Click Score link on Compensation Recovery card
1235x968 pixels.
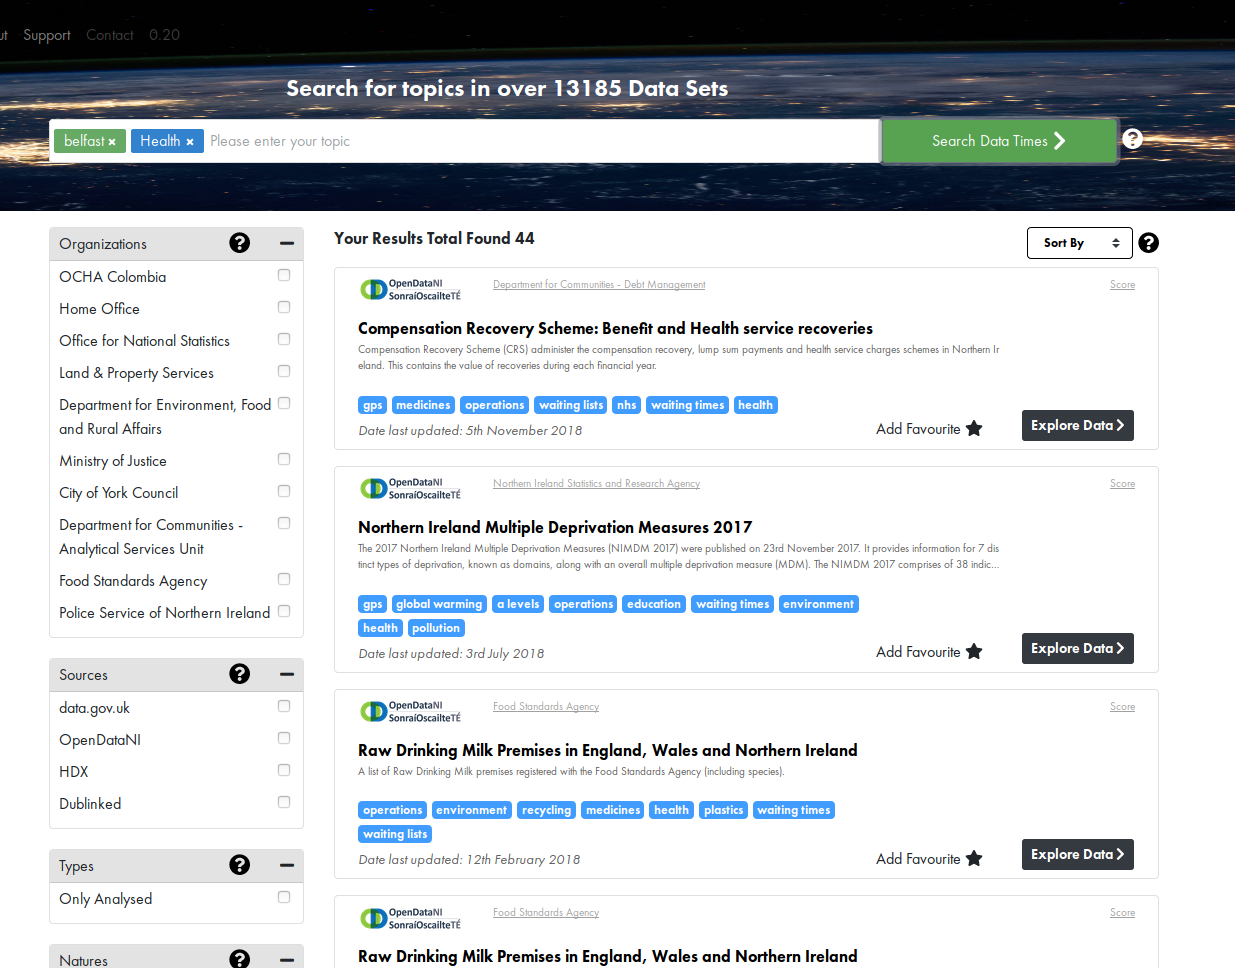tap(1122, 285)
